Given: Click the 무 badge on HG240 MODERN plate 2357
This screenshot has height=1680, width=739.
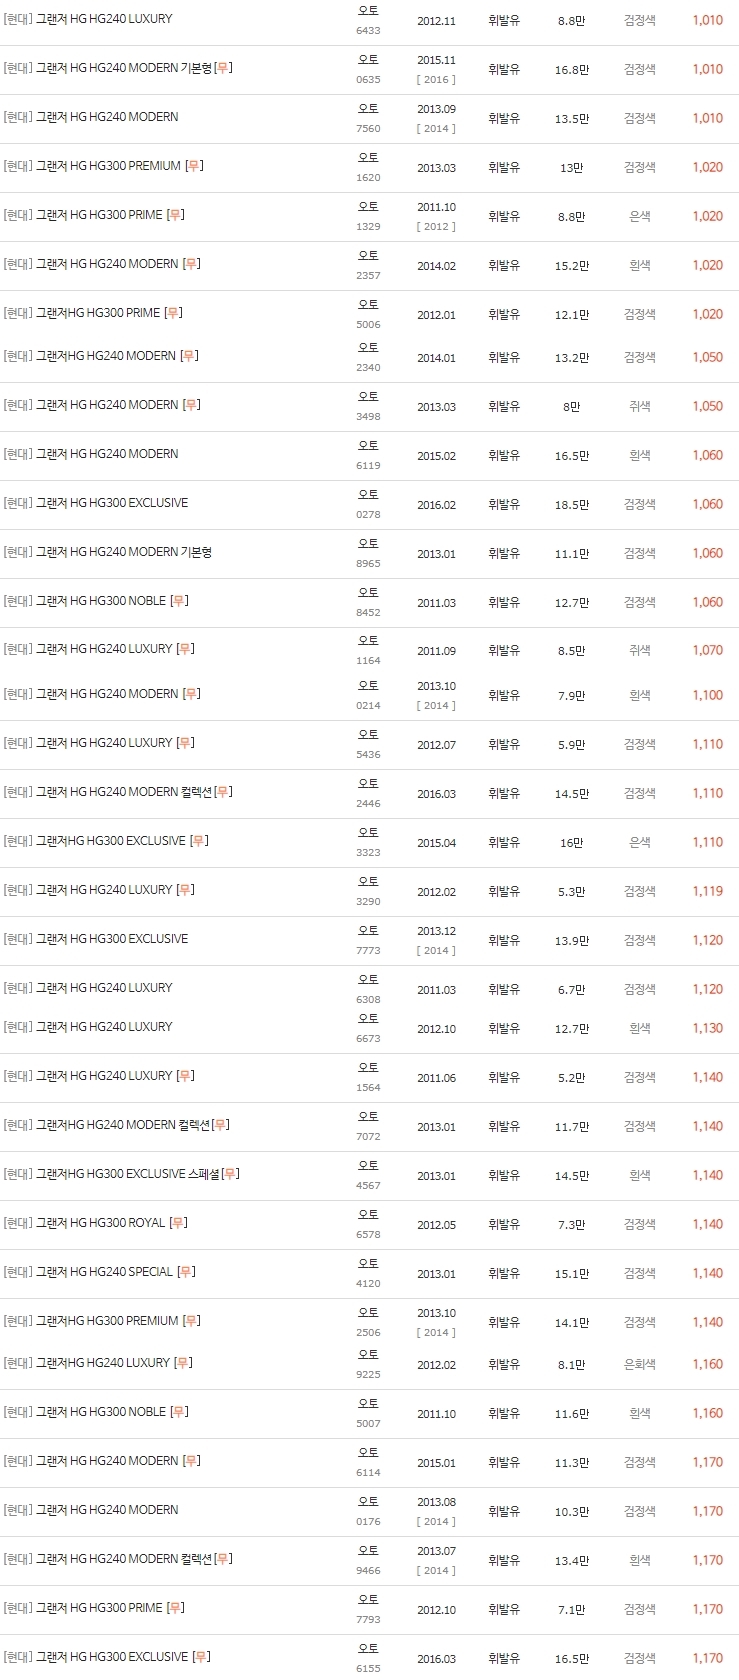Looking at the screenshot, I should click(x=191, y=264).
